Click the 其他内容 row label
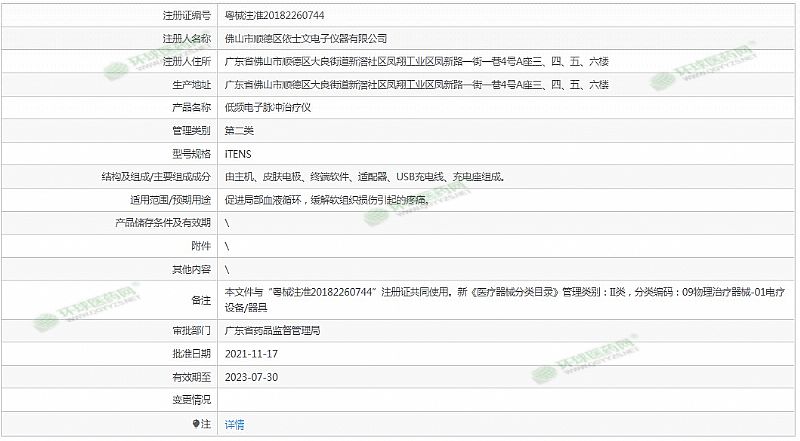The height and width of the screenshot is (441, 800). tap(190, 270)
